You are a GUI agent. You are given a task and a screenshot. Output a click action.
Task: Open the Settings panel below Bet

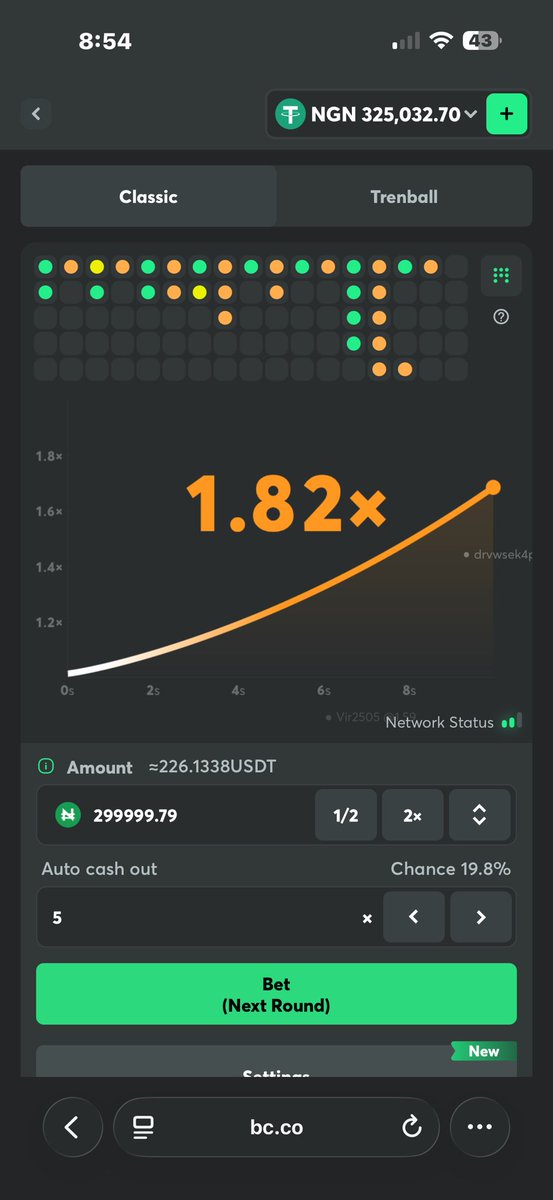(276, 1062)
